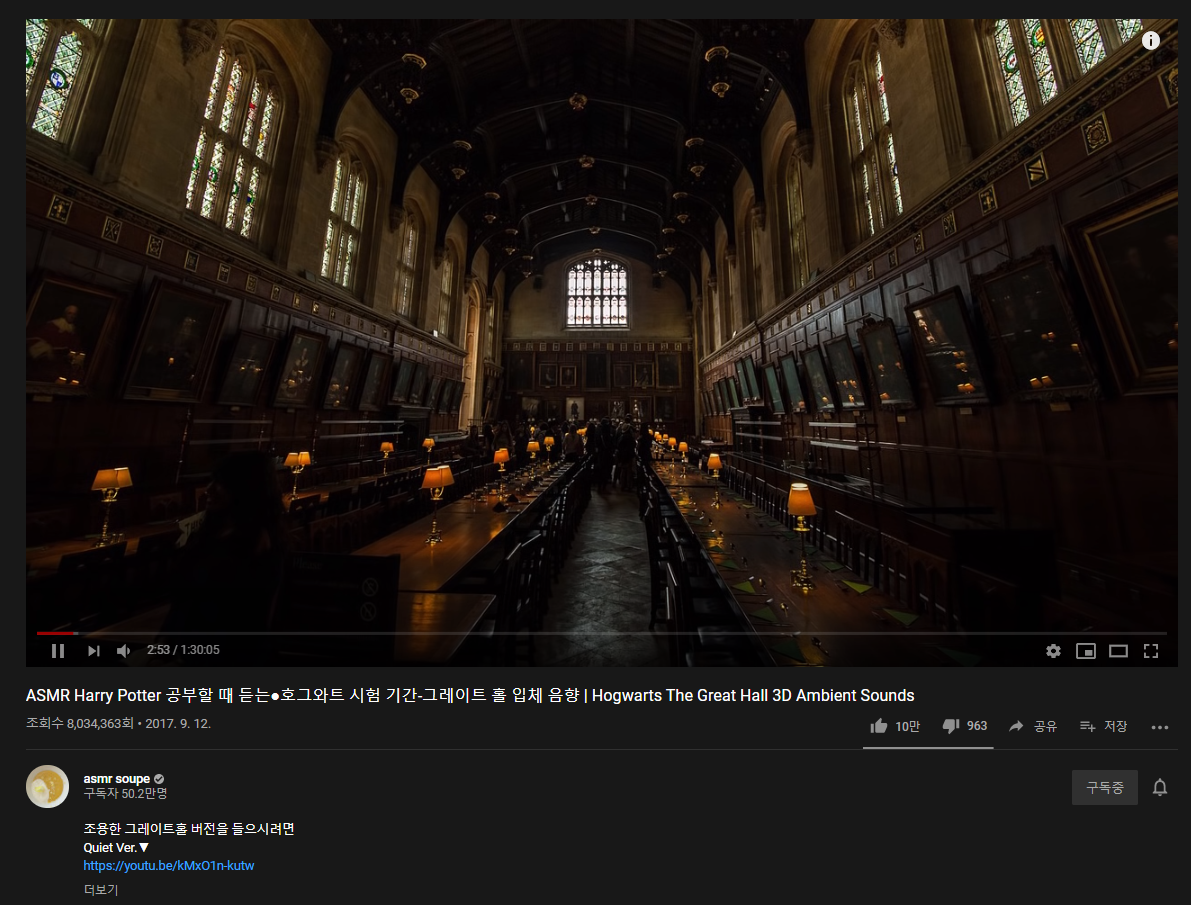Viewport: 1191px width, 905px height.
Task: Click the 조회수 8,034,363회 view count
Action: 80,723
